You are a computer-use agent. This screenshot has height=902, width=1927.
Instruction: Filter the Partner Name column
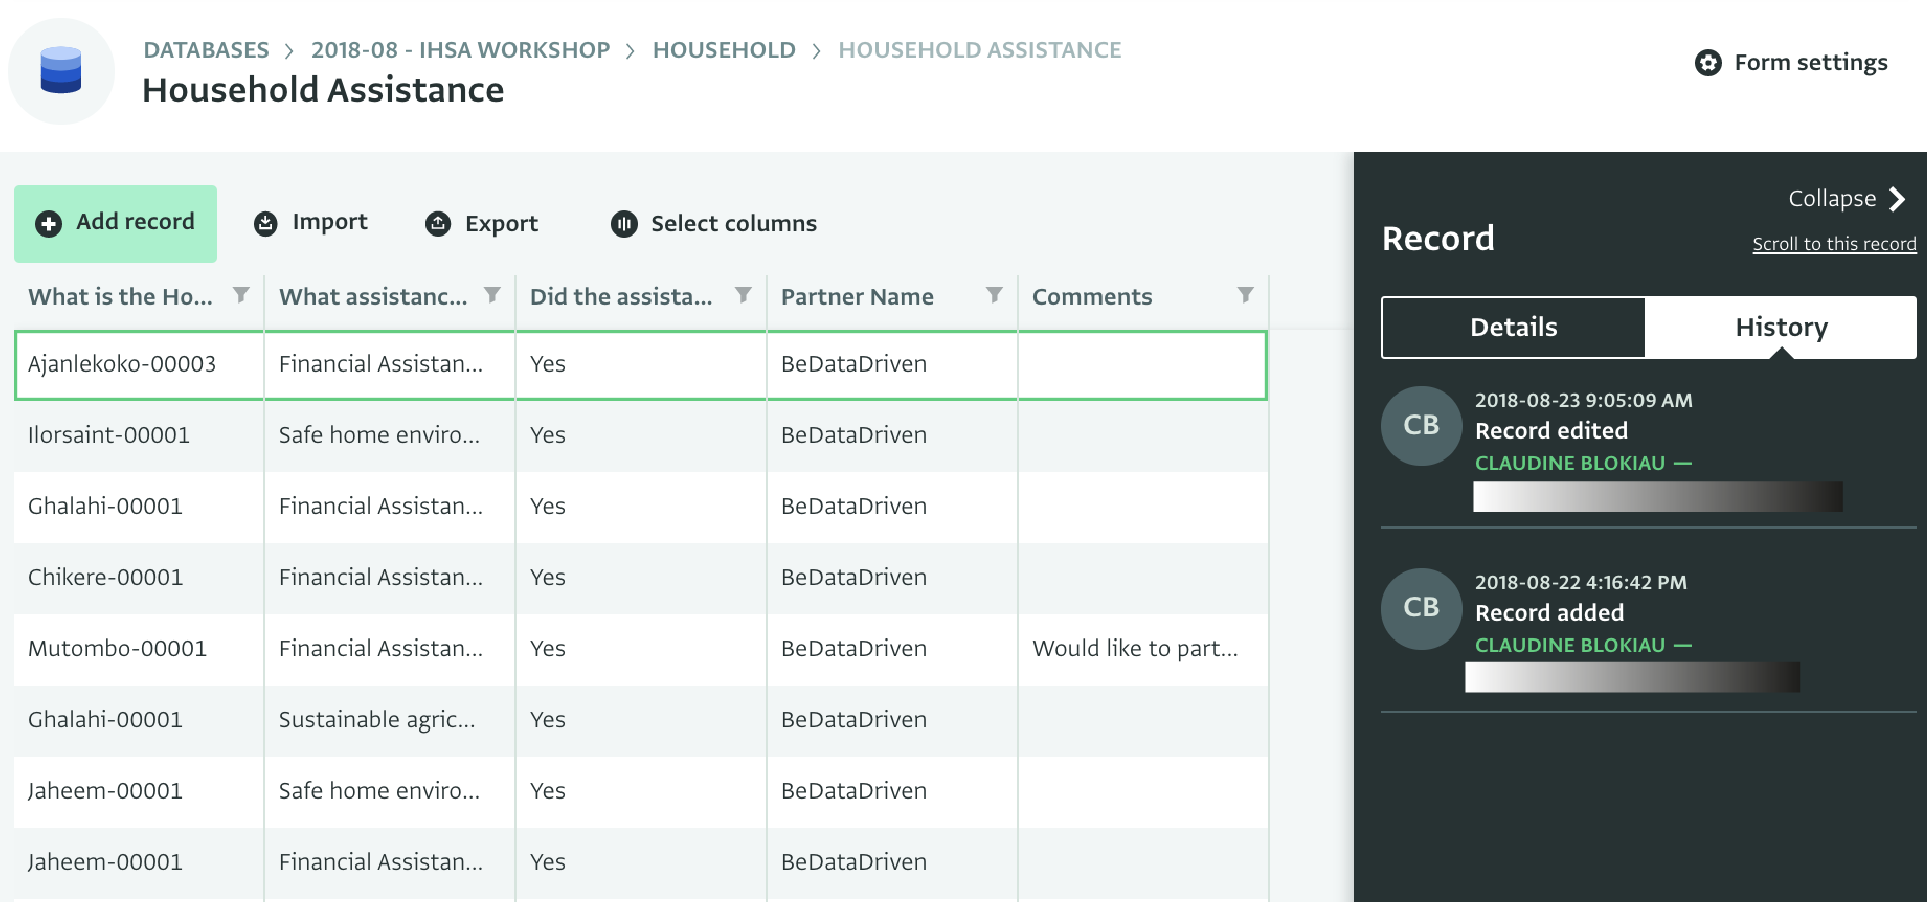[994, 295]
